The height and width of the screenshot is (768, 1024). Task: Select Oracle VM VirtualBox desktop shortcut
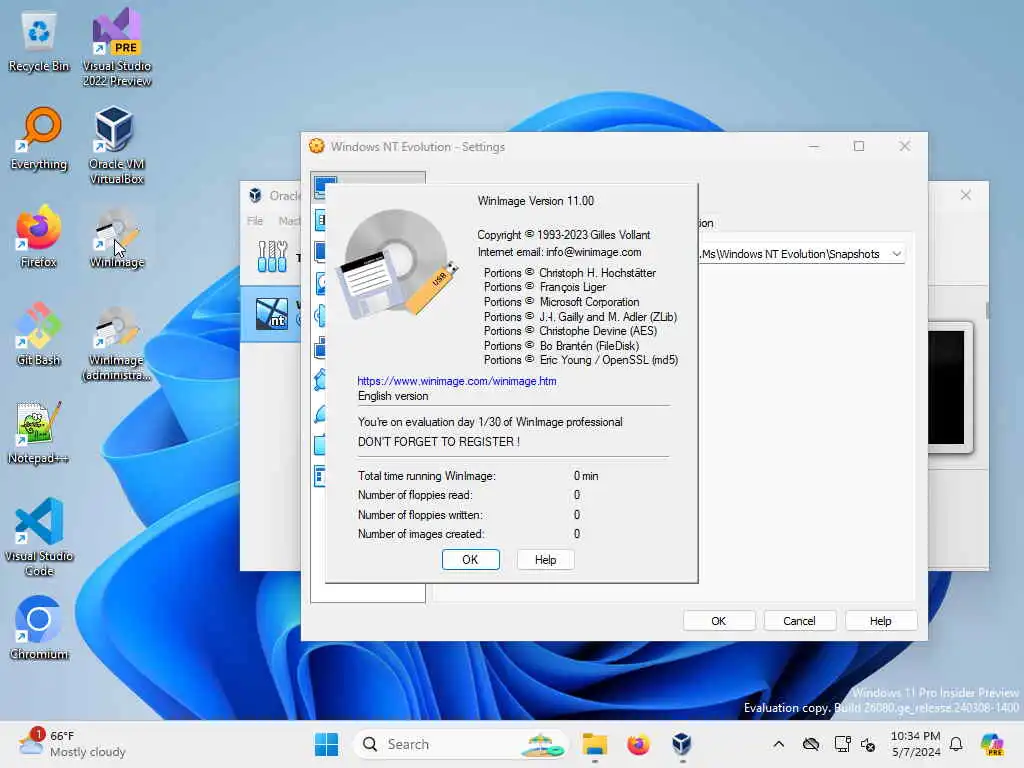117,146
